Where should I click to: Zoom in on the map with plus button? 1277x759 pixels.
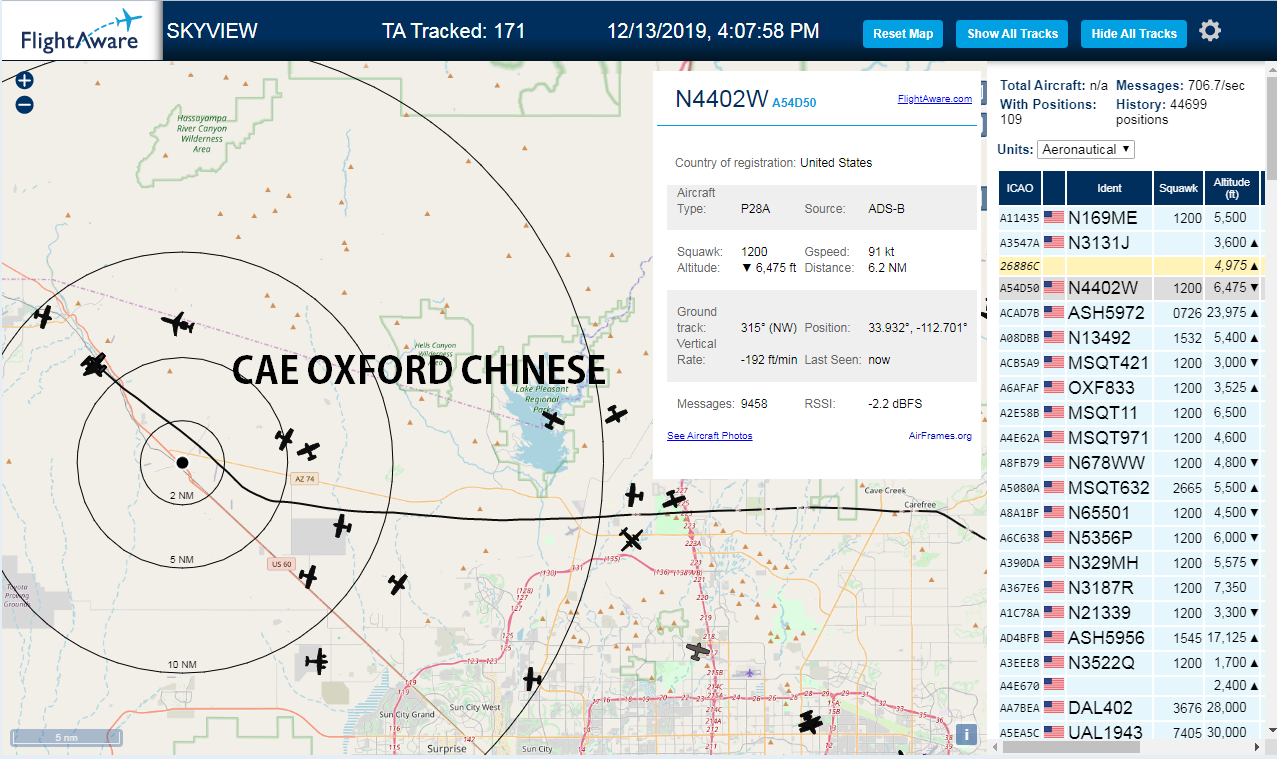click(x=25, y=81)
